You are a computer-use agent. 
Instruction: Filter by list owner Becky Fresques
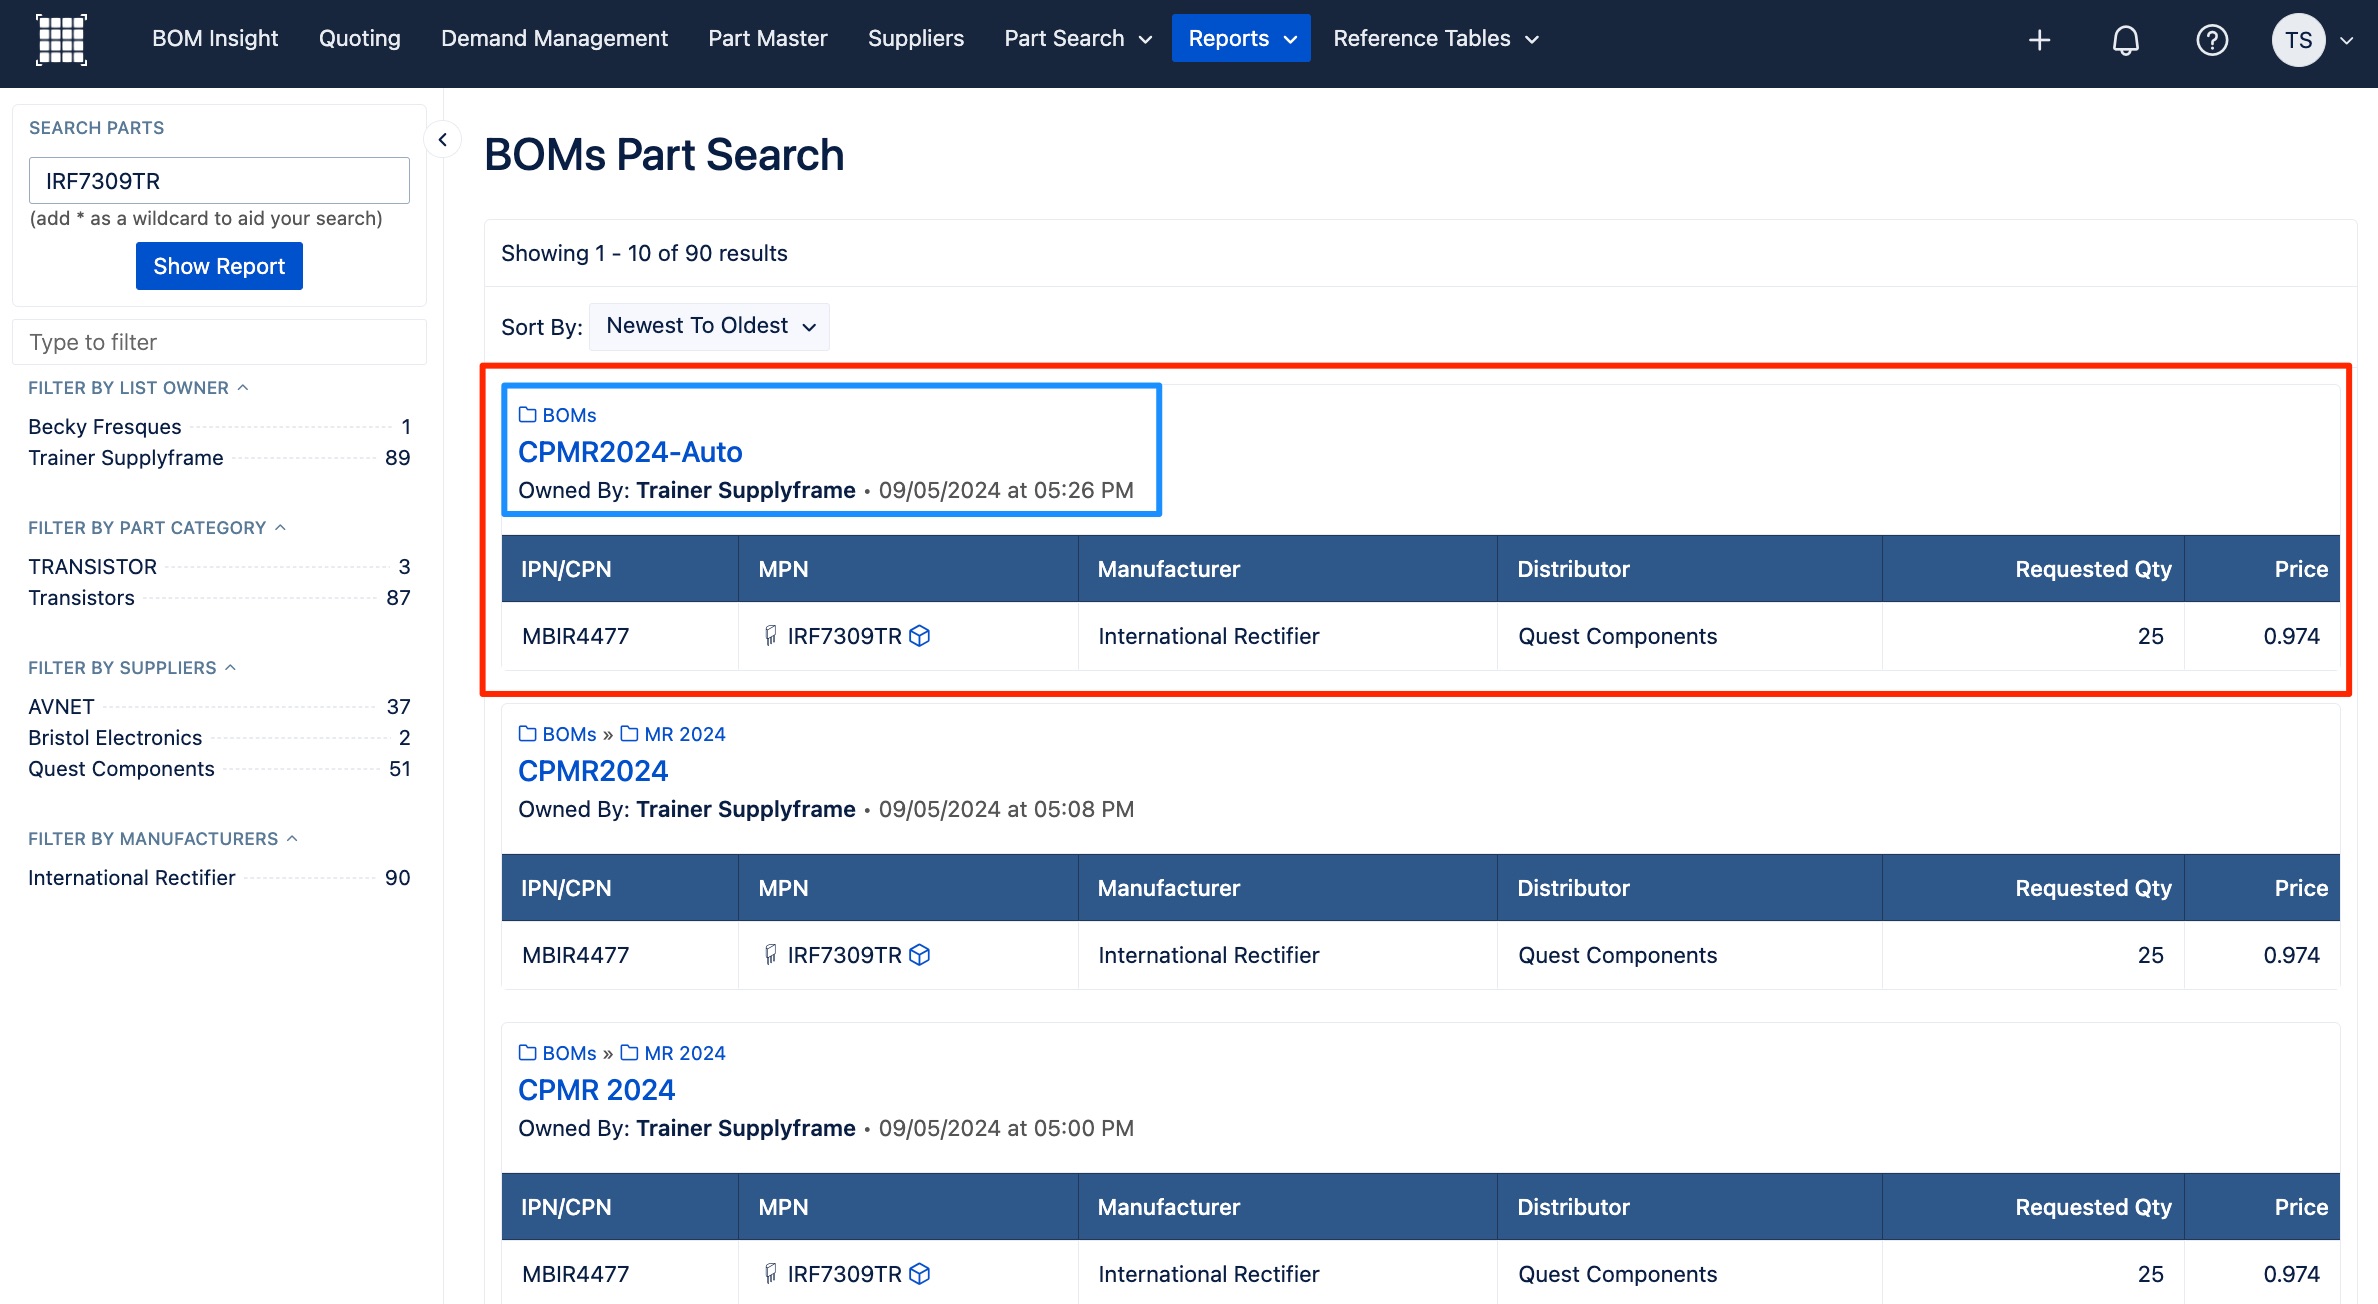(219, 427)
